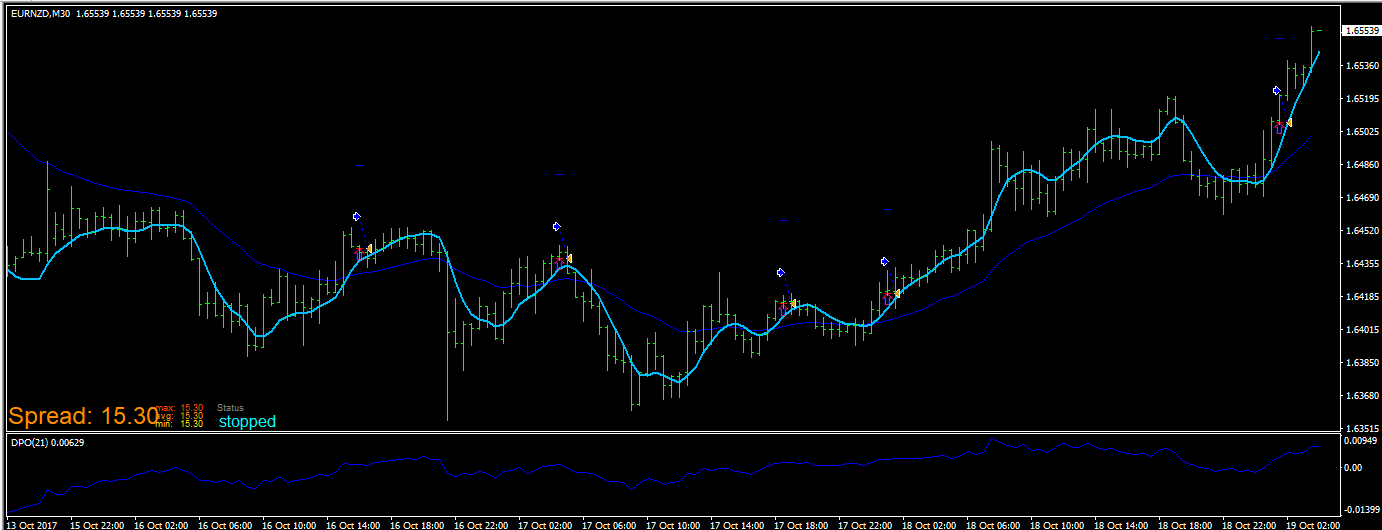Click the 1.63850 price axis label
The height and width of the screenshot is (530, 1382).
[1362, 363]
